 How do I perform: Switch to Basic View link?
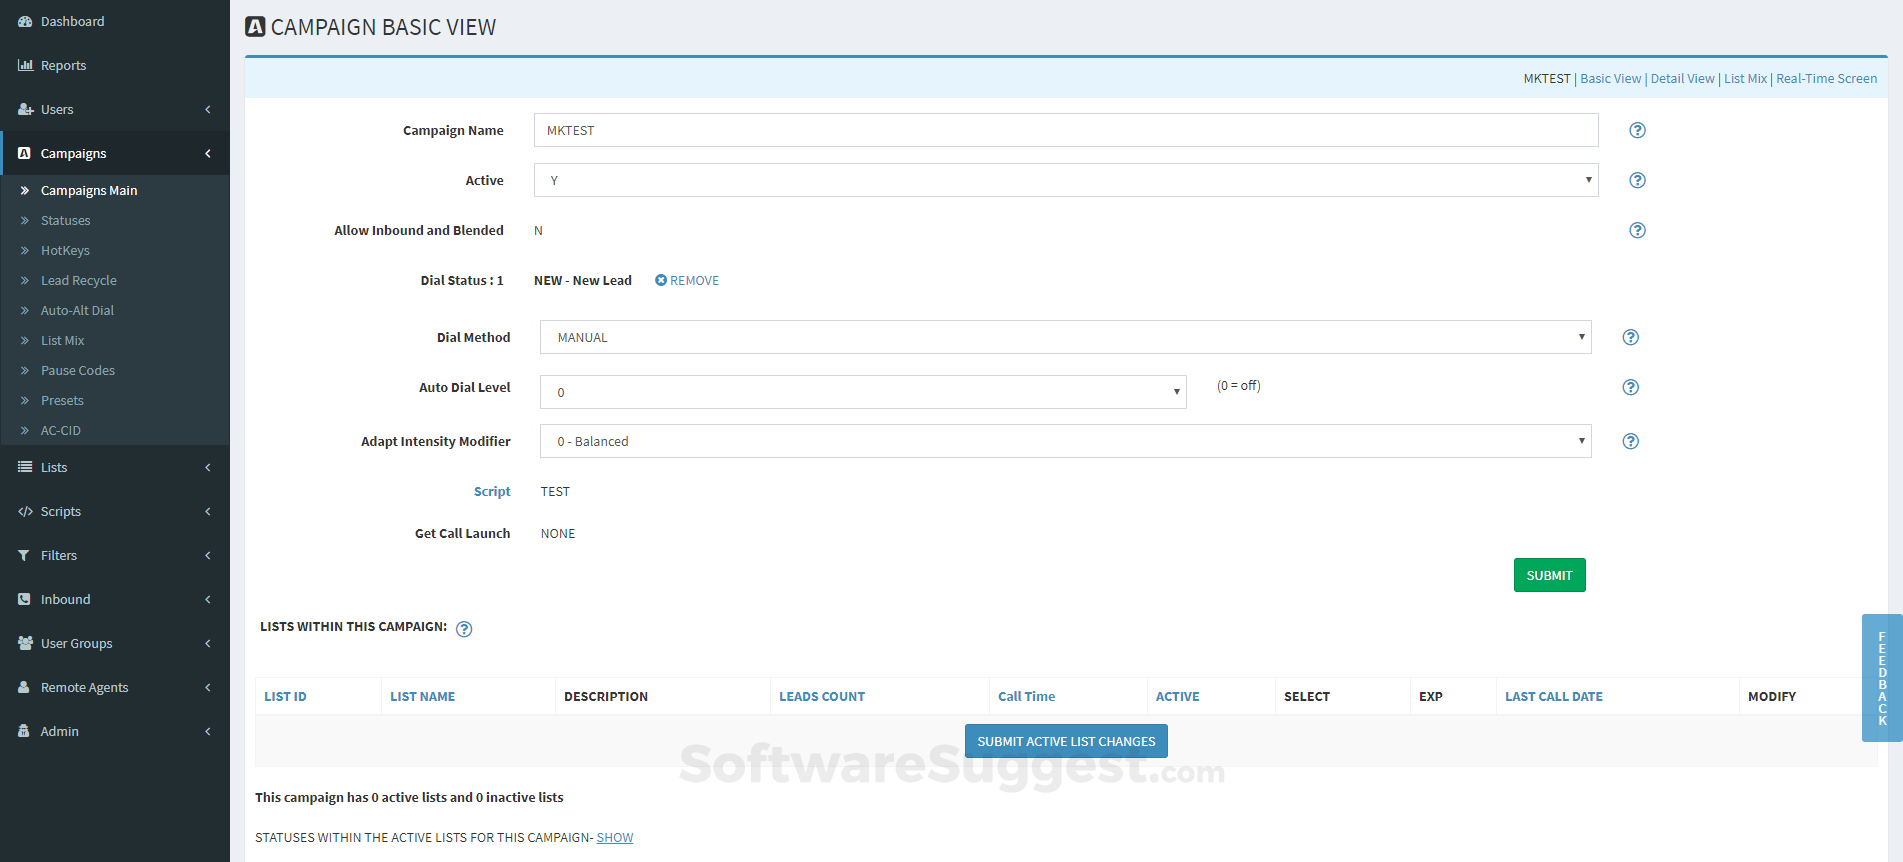(x=1610, y=78)
